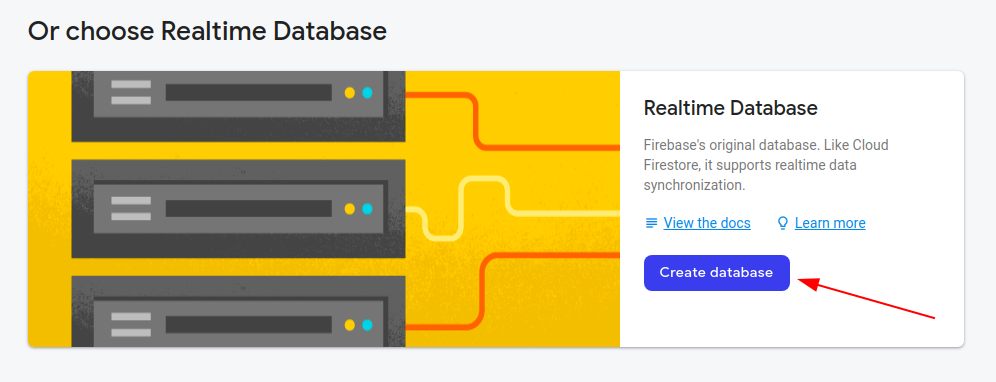The image size is (996, 382).
Task: Click the server rack illustration image
Action: tap(324, 209)
